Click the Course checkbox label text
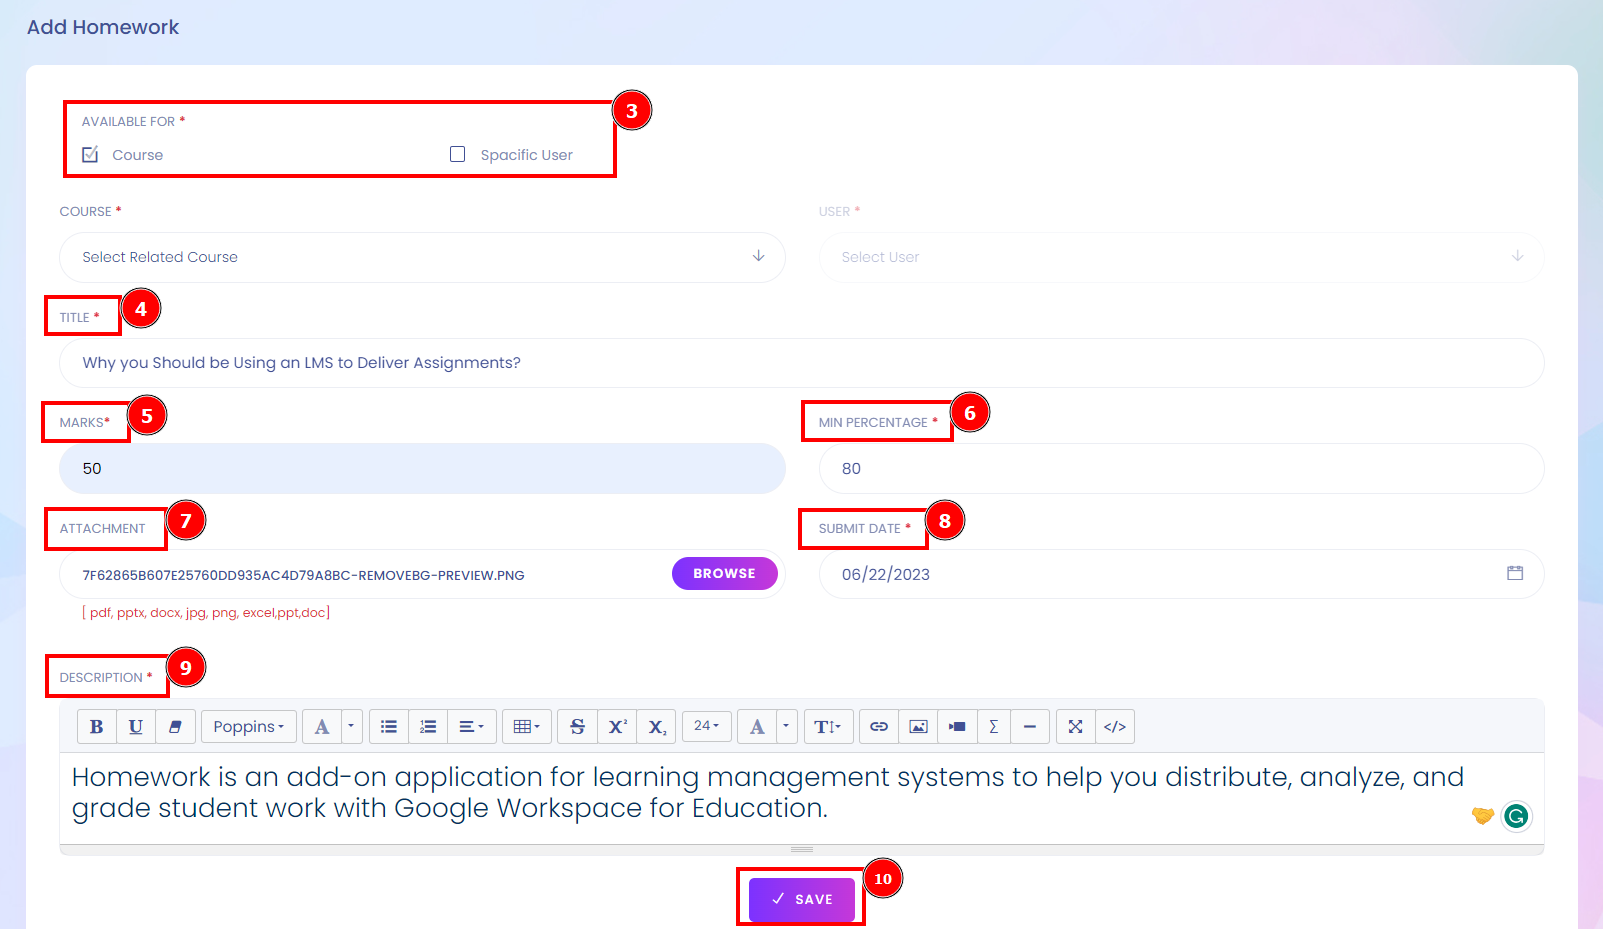This screenshot has height=929, width=1603. pos(138,155)
